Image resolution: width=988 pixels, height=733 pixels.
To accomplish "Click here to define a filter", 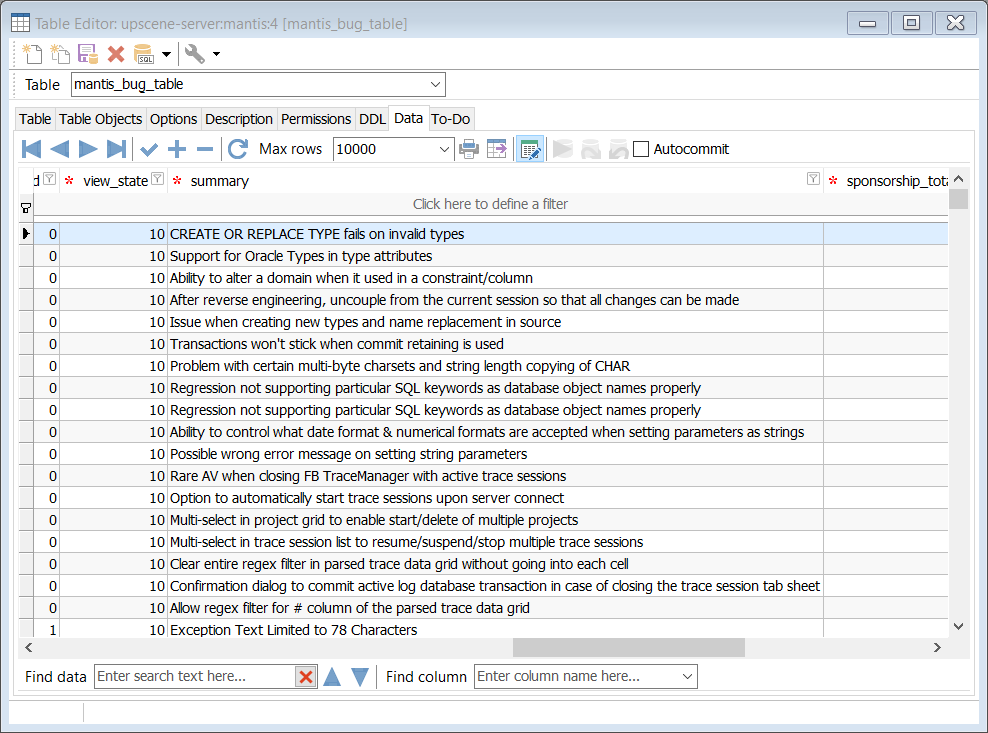I will 490,204.
